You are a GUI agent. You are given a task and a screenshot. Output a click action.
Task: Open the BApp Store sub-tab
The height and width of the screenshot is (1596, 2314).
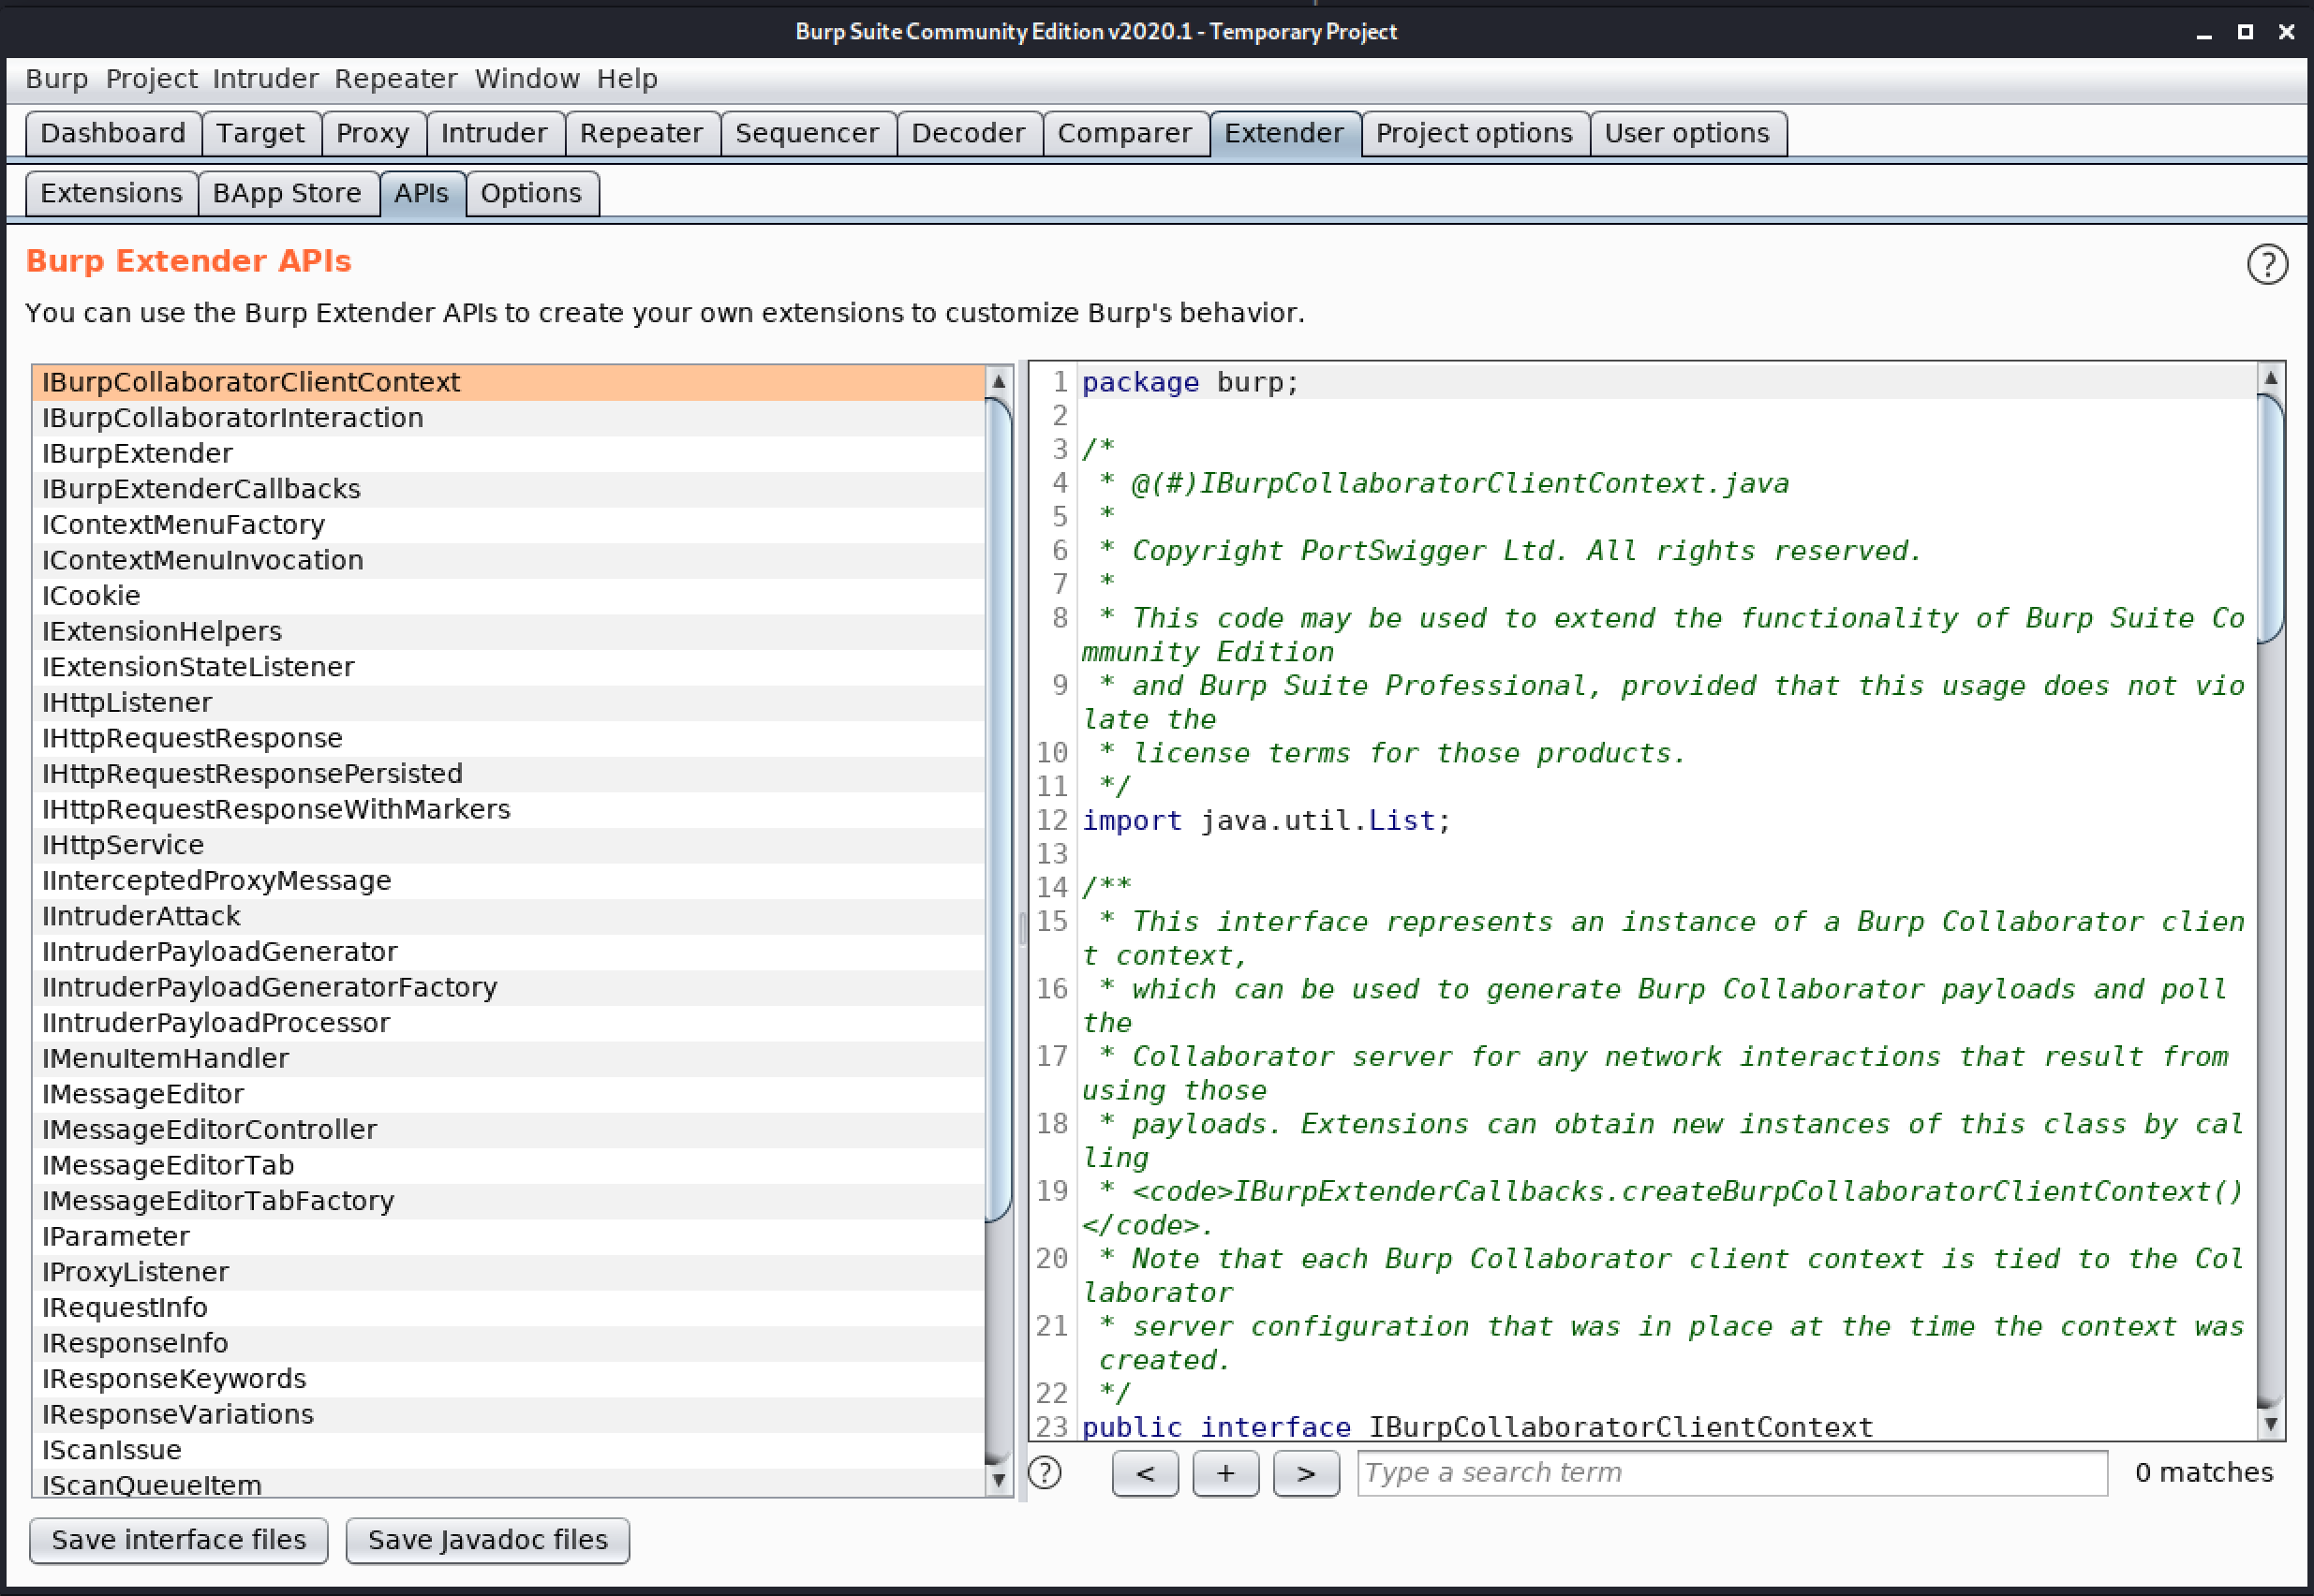(x=287, y=193)
